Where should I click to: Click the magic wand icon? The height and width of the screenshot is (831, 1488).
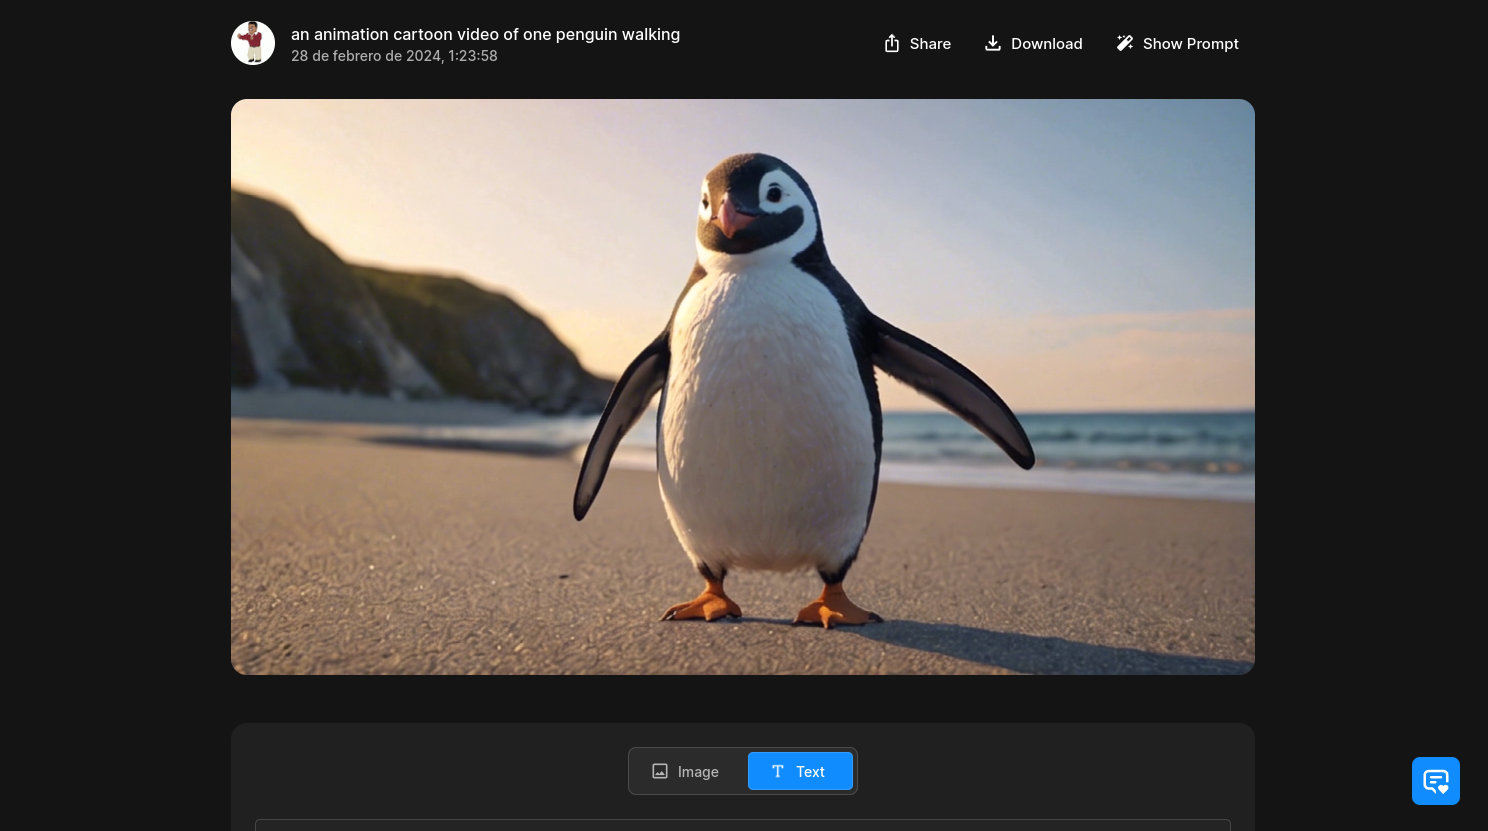pyautogui.click(x=1125, y=43)
